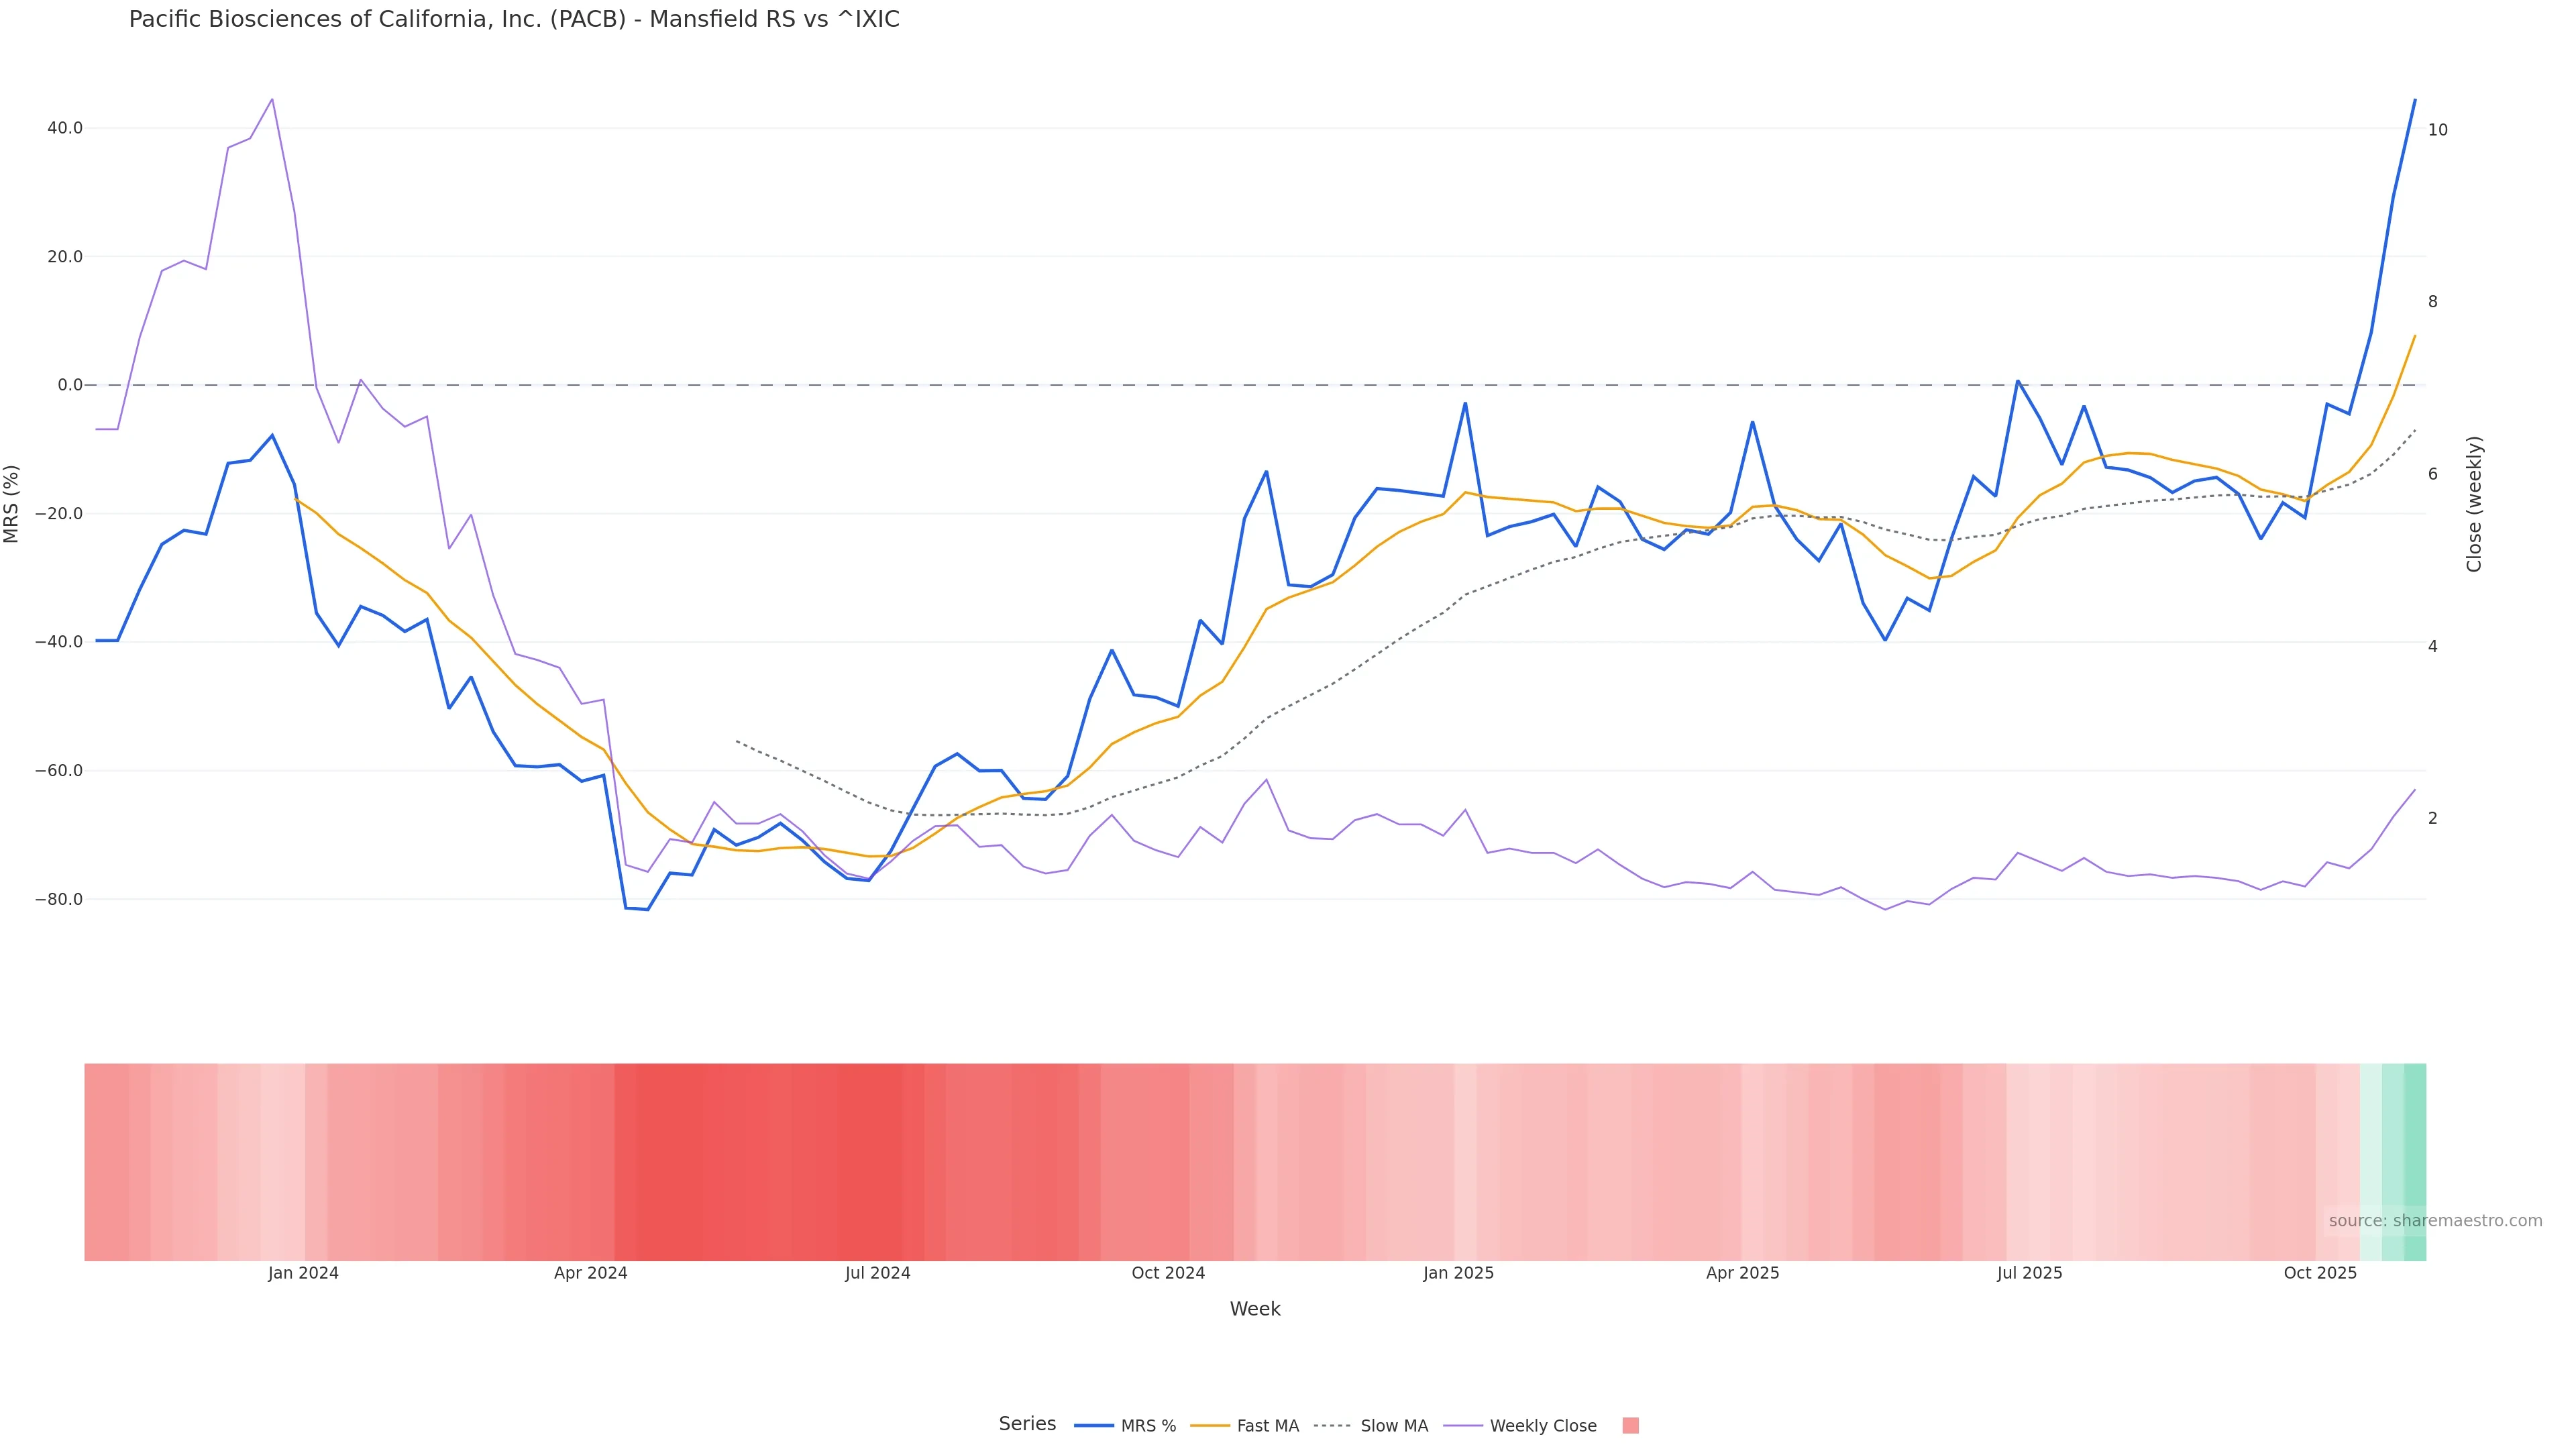Screen dimensions: 2576x1449
Task: Click the 'Week' x-axis title
Action: (1255, 1309)
